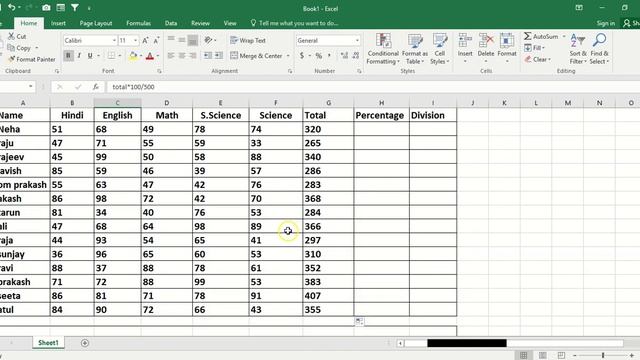This screenshot has width=640, height=360.
Task: Open Cell Styles gallery
Action: coord(440,49)
